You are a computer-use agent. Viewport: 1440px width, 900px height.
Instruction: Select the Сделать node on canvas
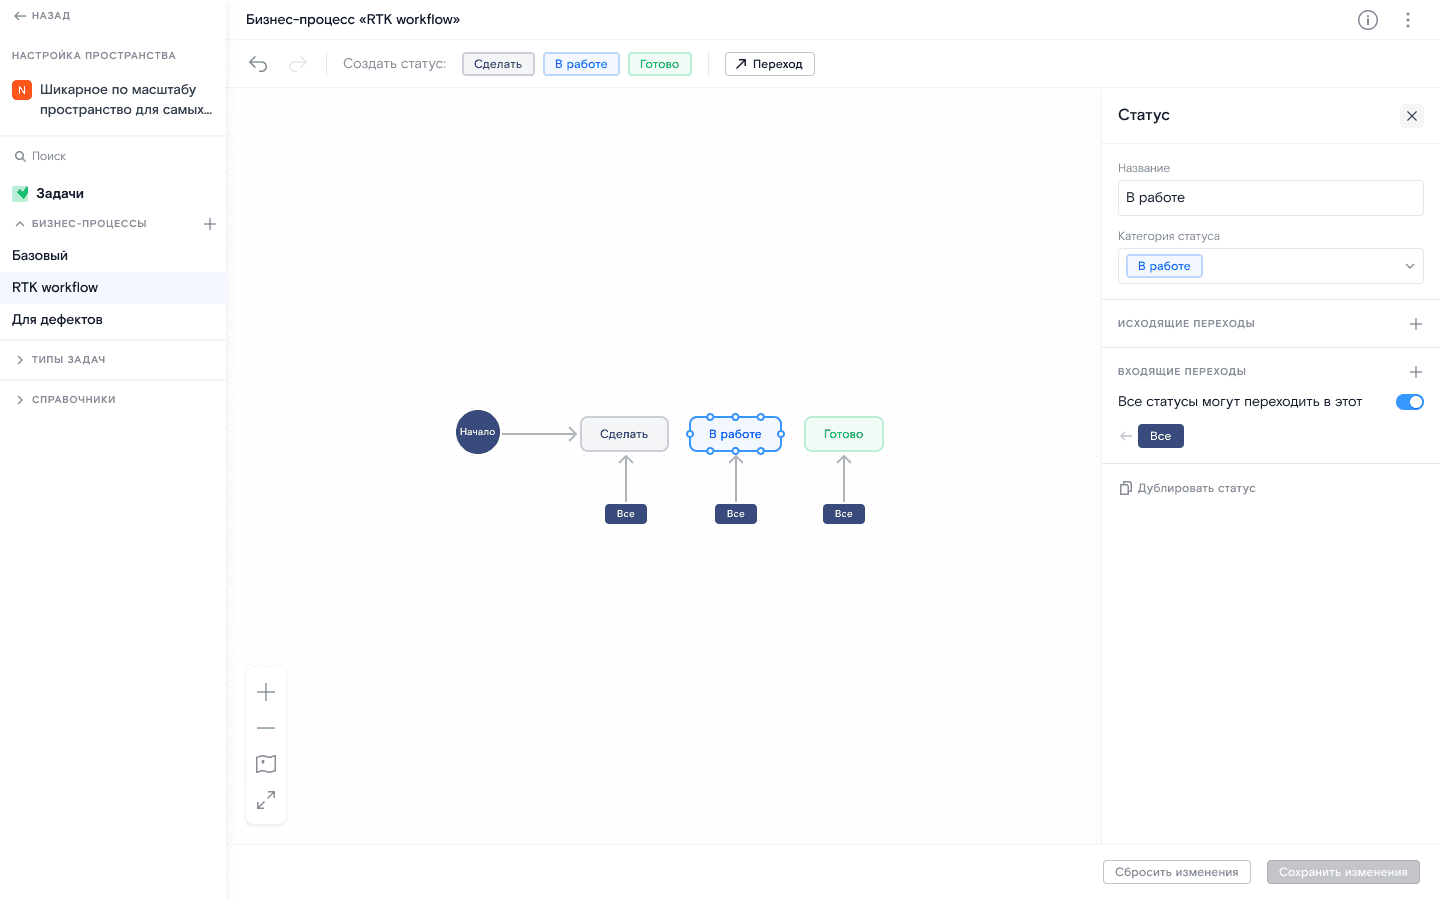point(624,434)
